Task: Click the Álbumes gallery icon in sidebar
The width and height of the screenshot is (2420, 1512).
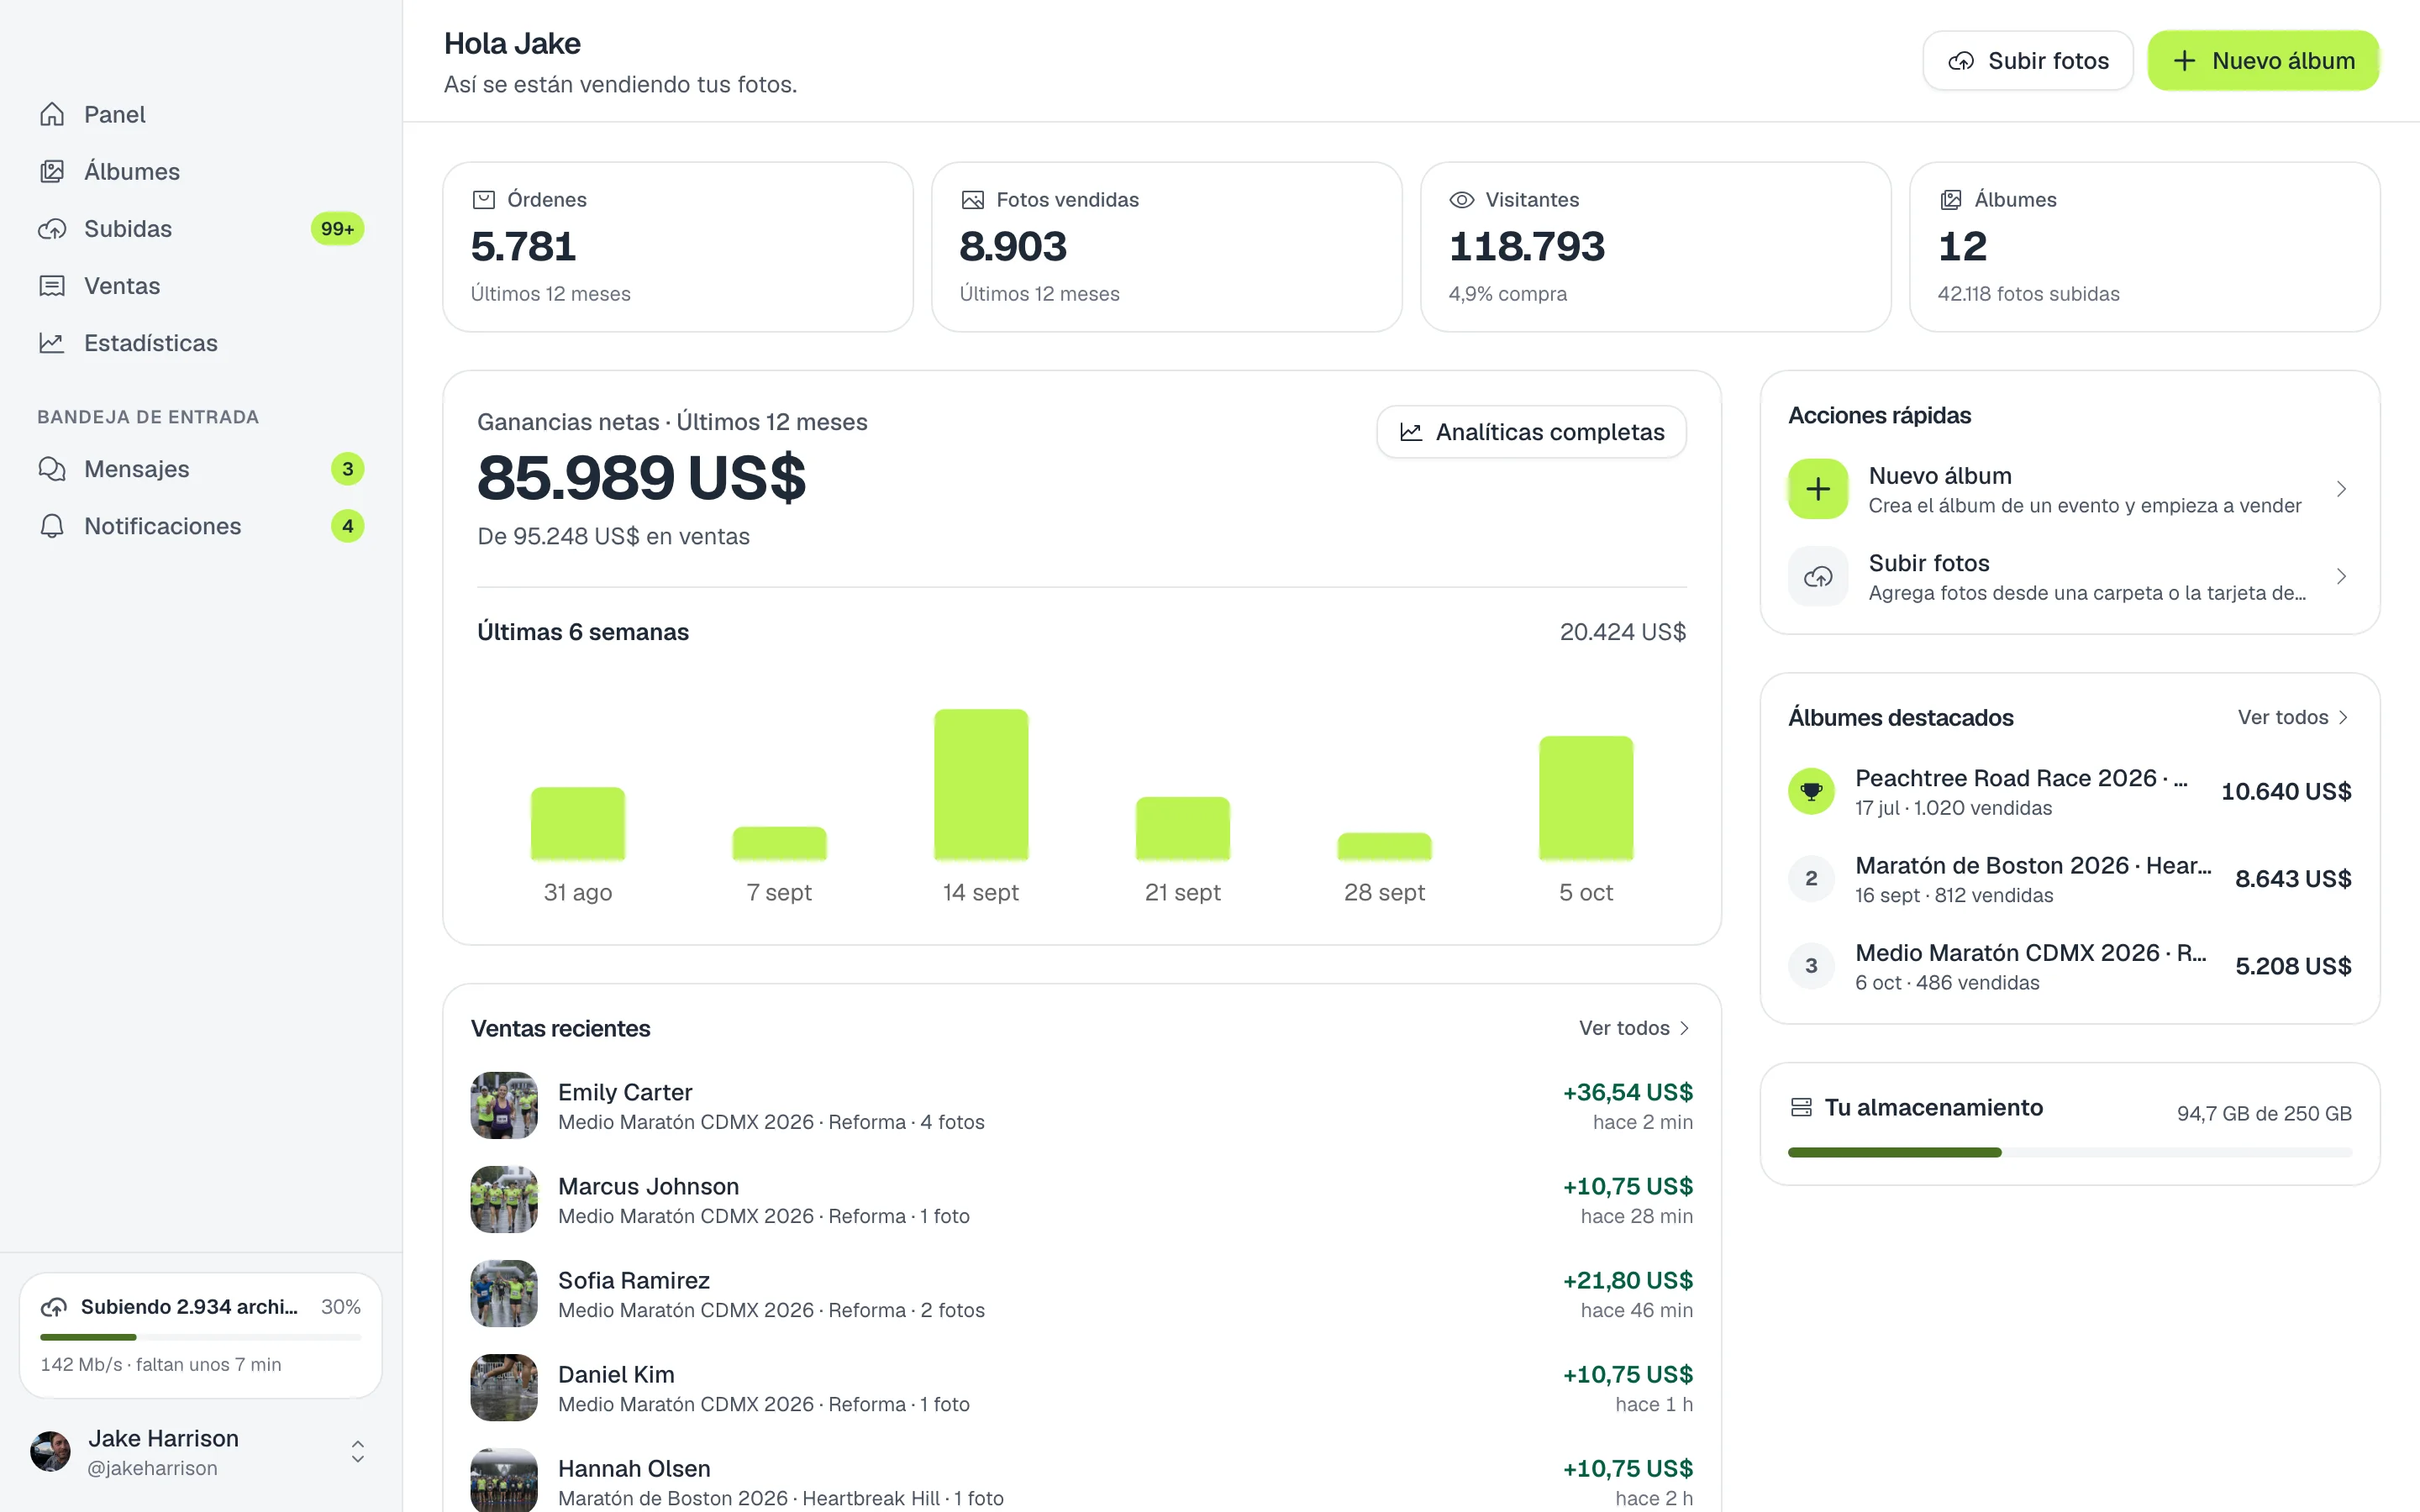Action: [x=52, y=172]
